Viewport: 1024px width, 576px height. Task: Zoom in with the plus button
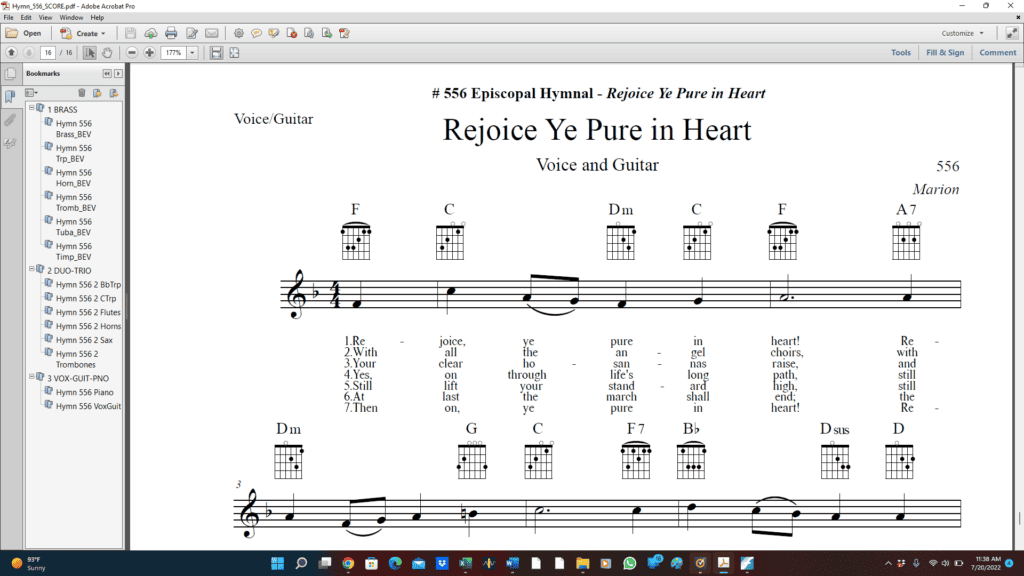tap(150, 52)
